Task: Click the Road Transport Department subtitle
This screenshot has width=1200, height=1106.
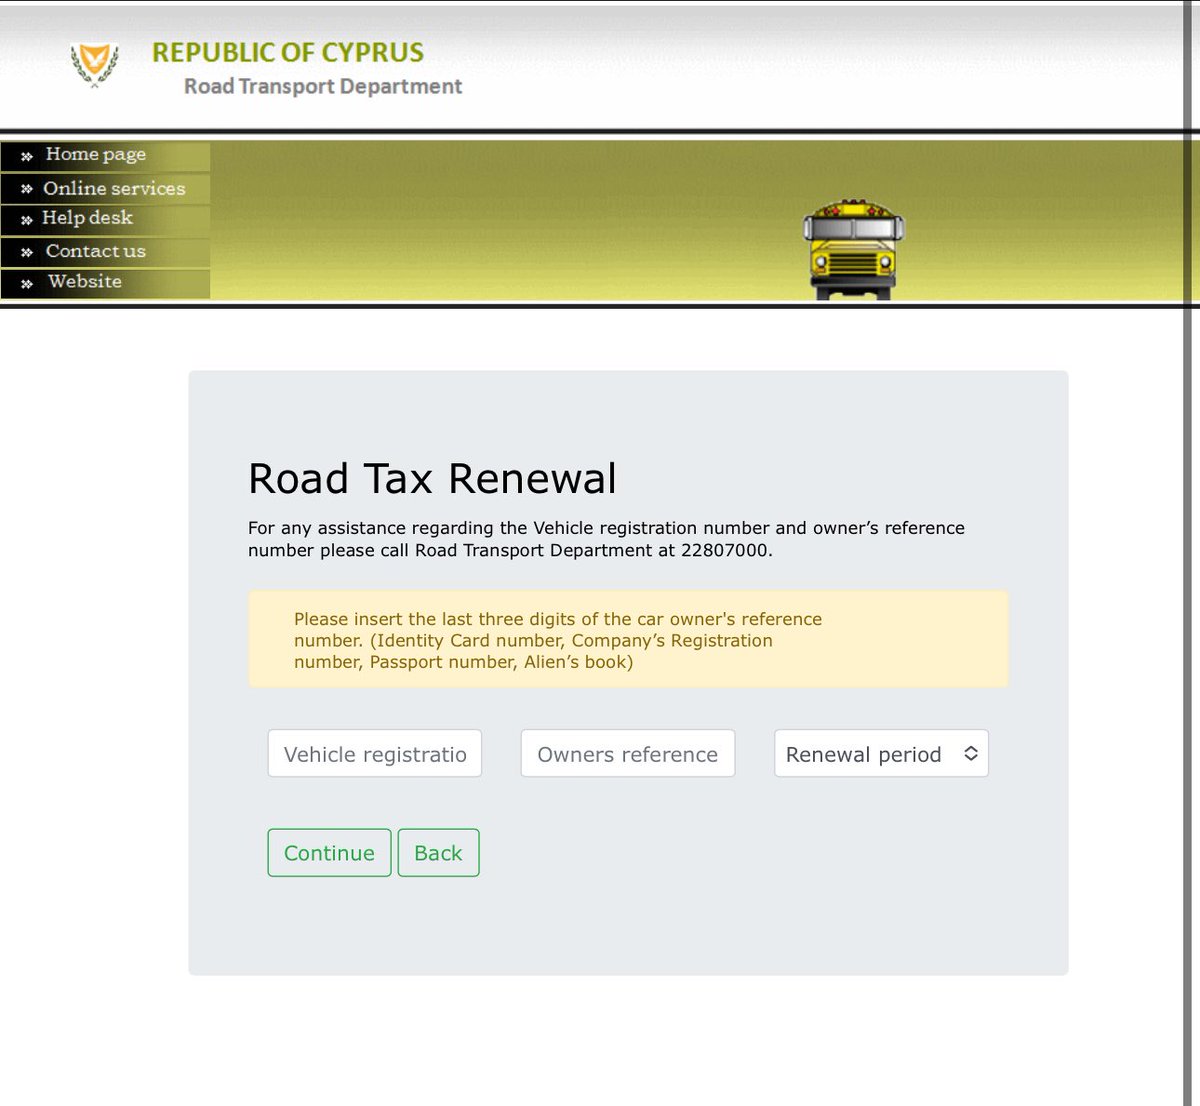Action: 323,87
